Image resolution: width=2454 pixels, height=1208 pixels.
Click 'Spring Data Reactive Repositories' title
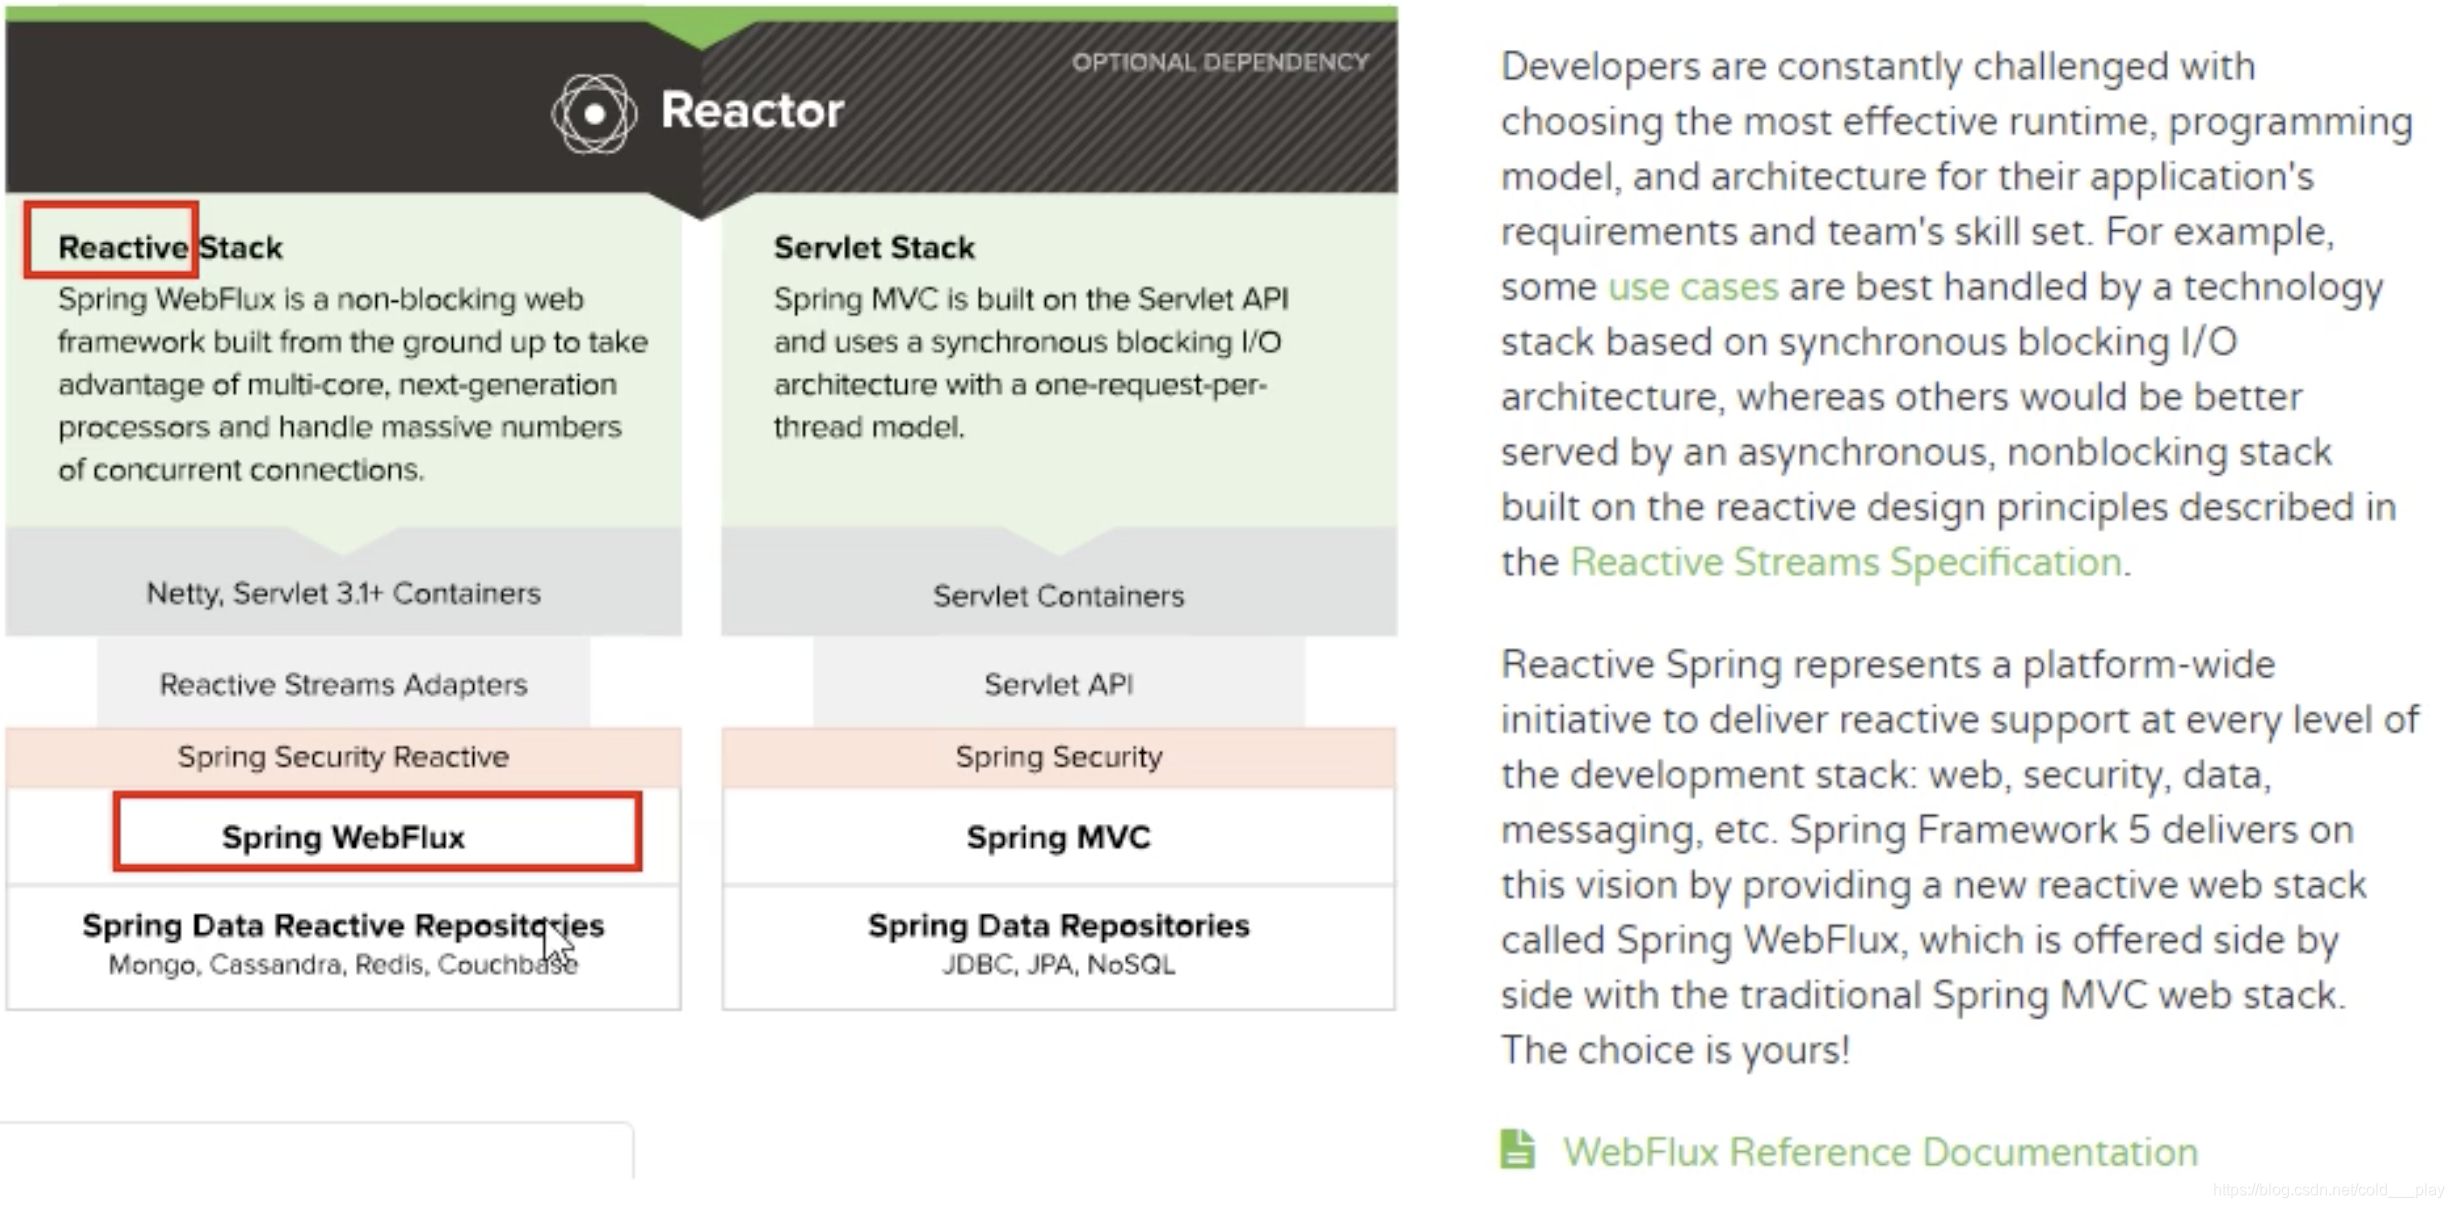tap(343, 925)
